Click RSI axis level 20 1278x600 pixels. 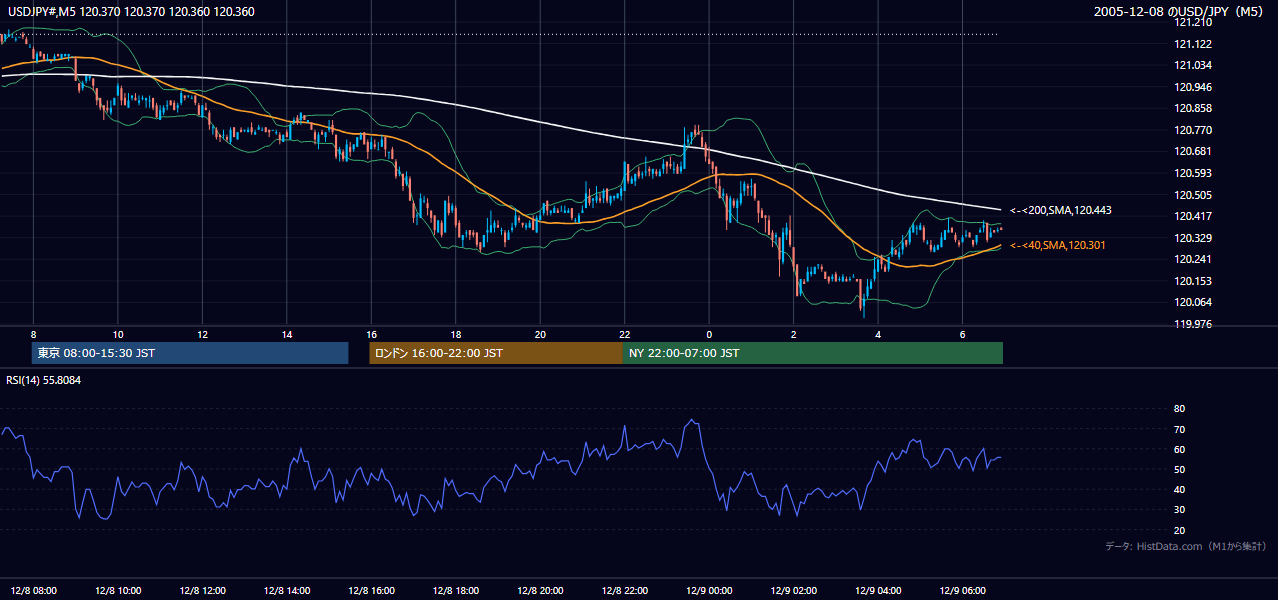pos(1179,530)
